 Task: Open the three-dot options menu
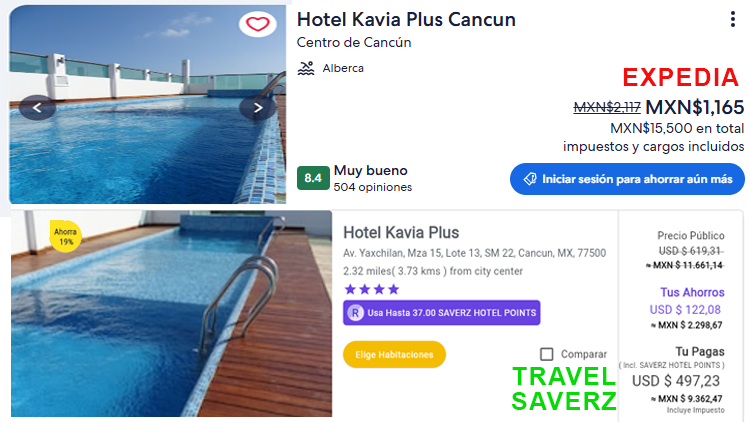click(x=733, y=19)
